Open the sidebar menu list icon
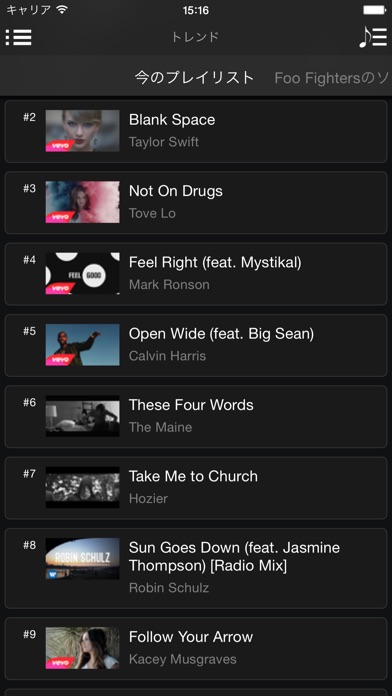392x696 pixels. coord(19,37)
